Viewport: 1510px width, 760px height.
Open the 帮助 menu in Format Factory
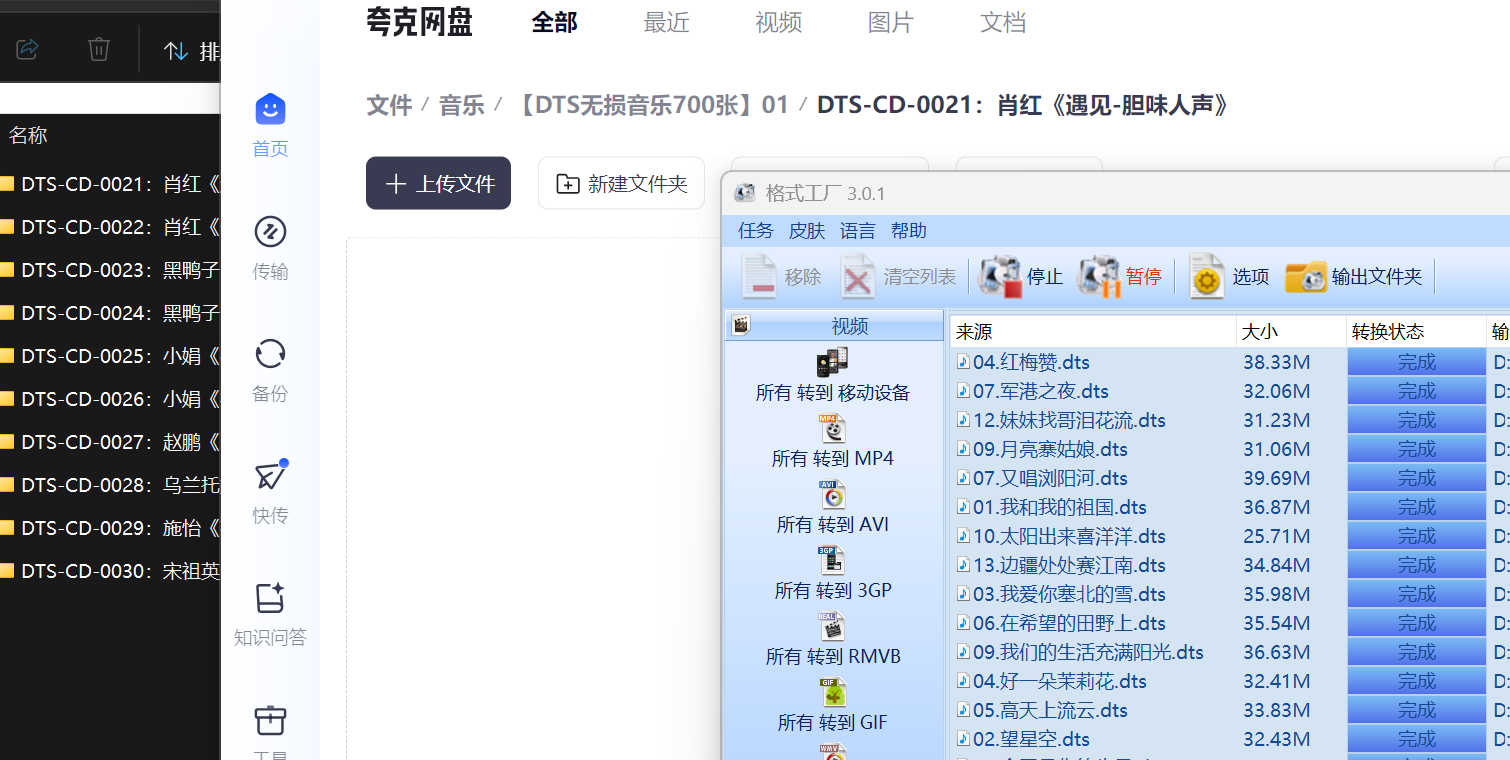[909, 231]
